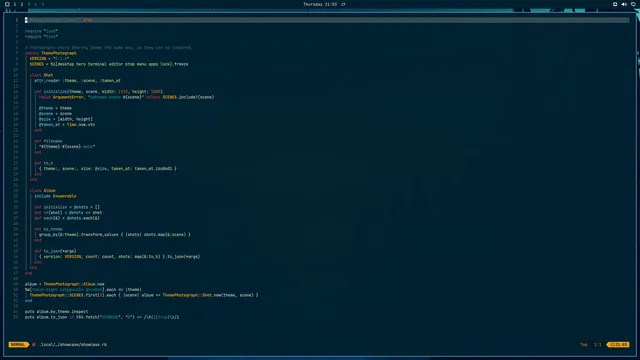Click the update refresh icon beside clock
640x360 pixels.
click(x=343, y=4)
